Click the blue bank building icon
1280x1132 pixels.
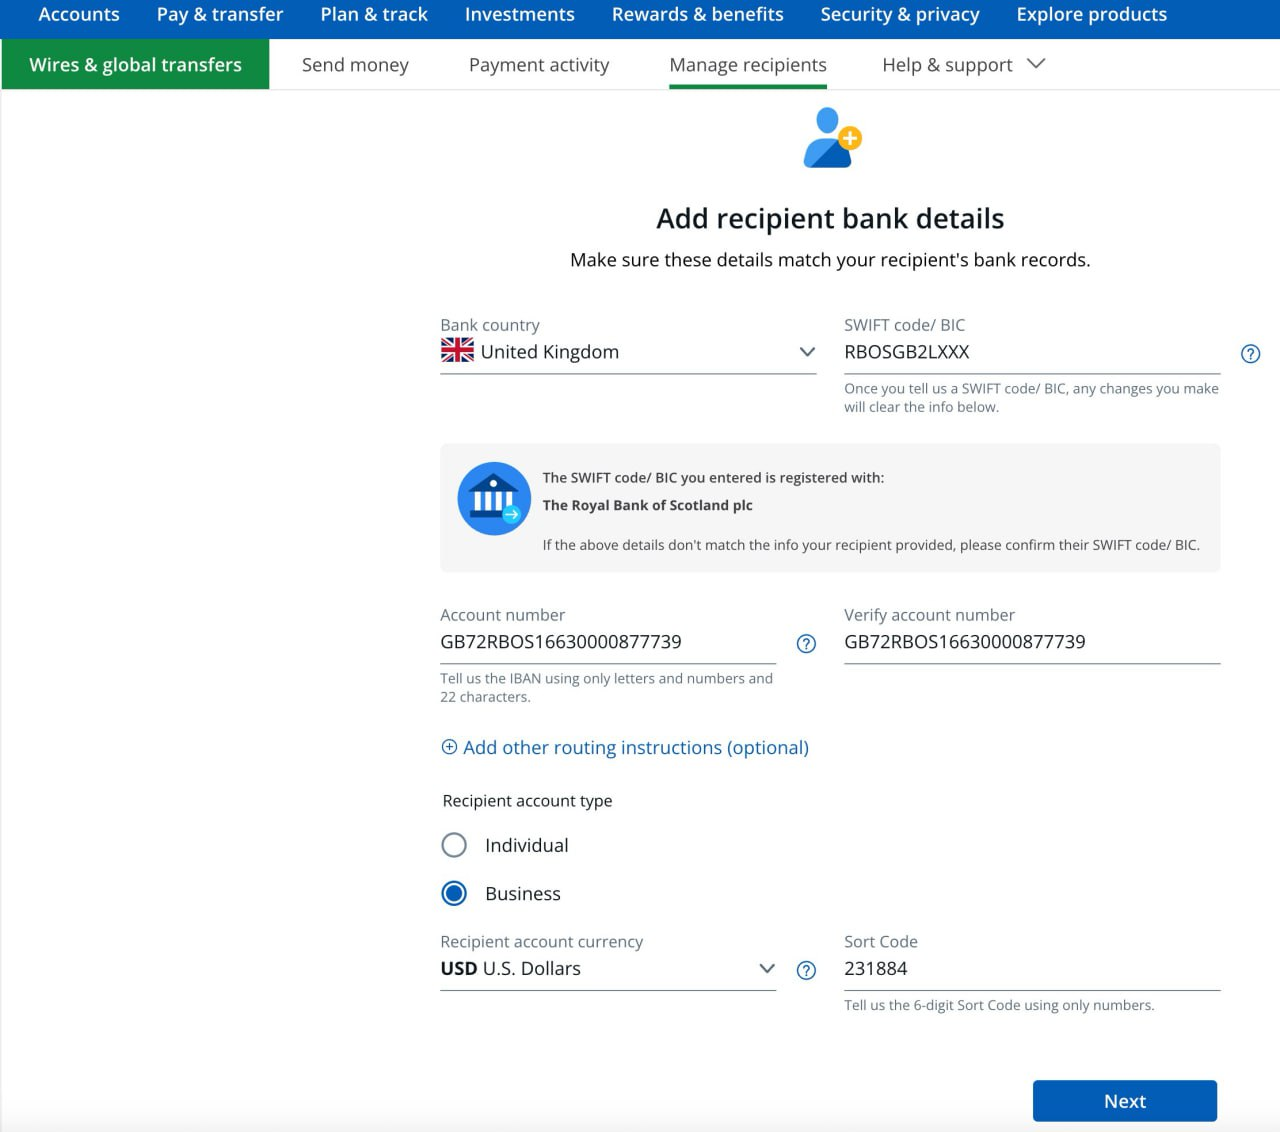(x=494, y=498)
